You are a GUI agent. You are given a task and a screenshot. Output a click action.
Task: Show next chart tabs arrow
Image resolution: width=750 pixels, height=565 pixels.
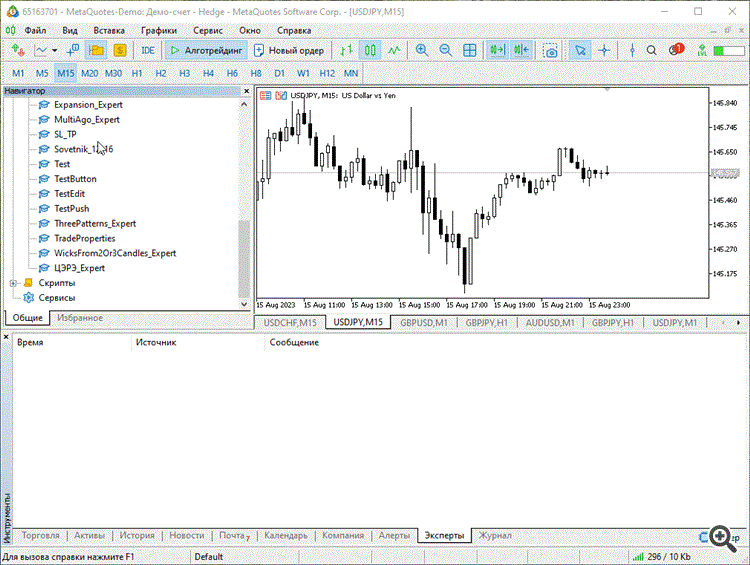pos(739,323)
